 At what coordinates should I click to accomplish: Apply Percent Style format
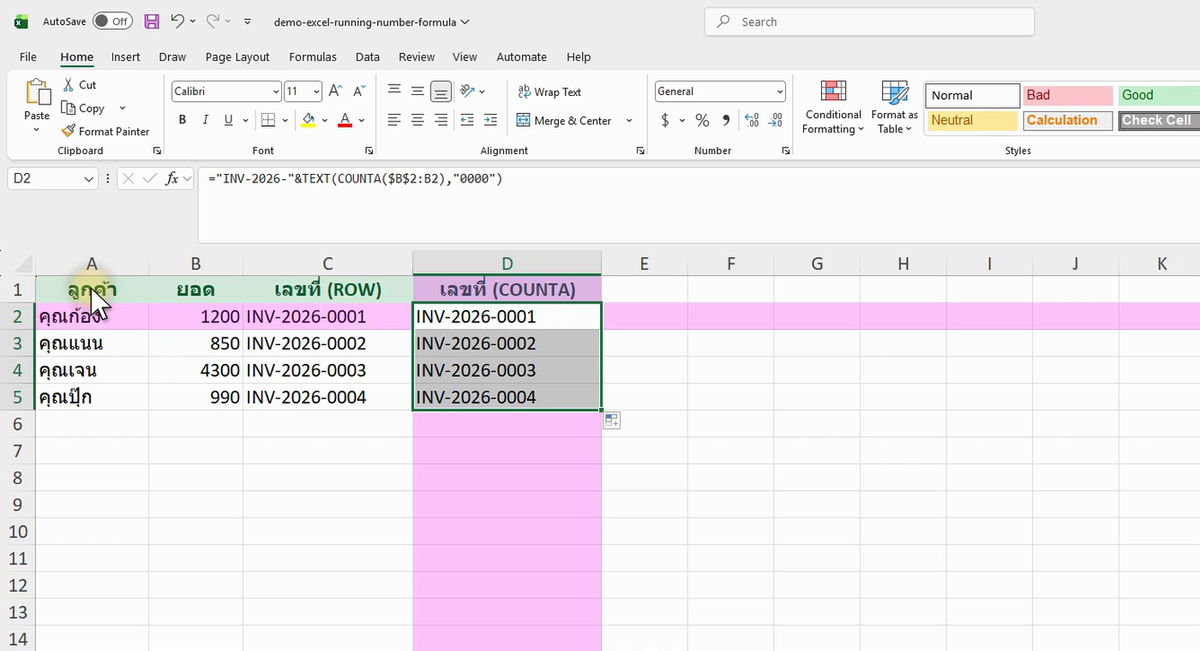tap(702, 120)
